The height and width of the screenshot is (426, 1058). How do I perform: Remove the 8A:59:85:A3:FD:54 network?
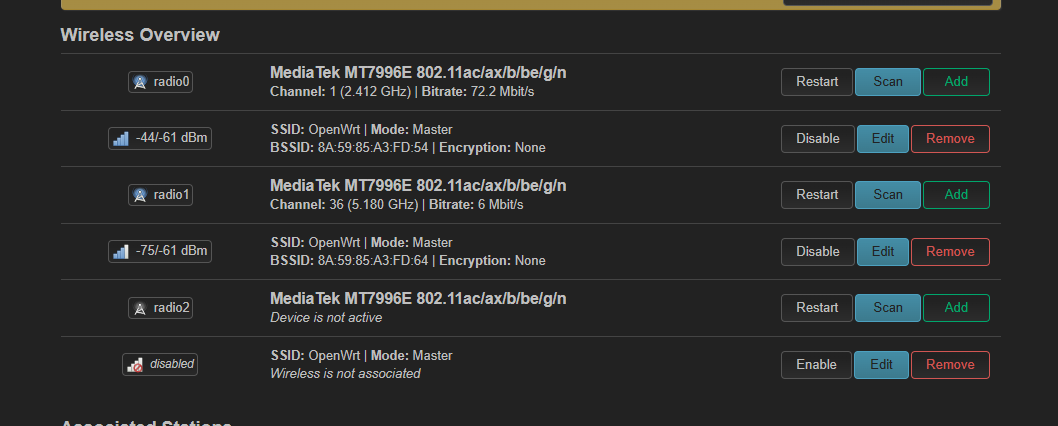[950, 138]
